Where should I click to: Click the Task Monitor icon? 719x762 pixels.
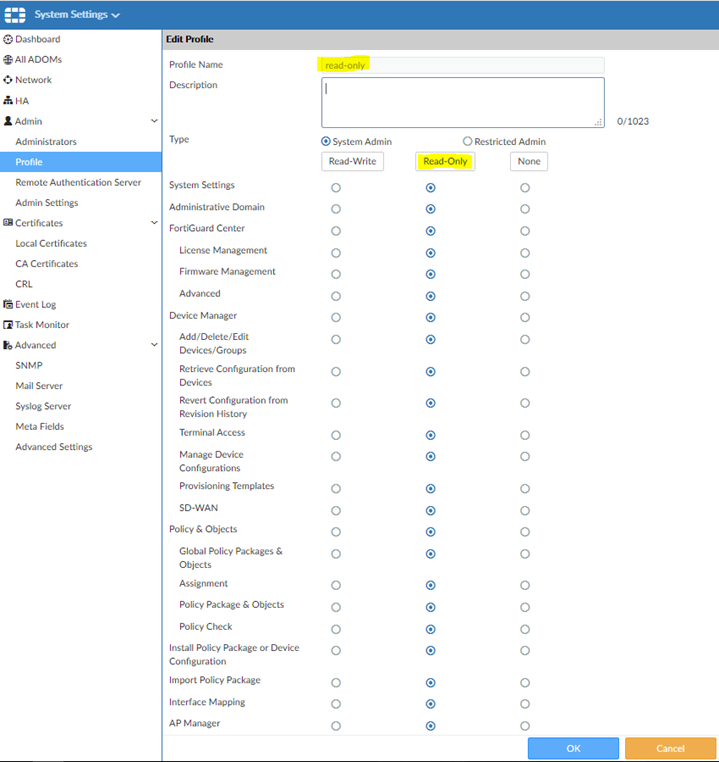point(8,325)
